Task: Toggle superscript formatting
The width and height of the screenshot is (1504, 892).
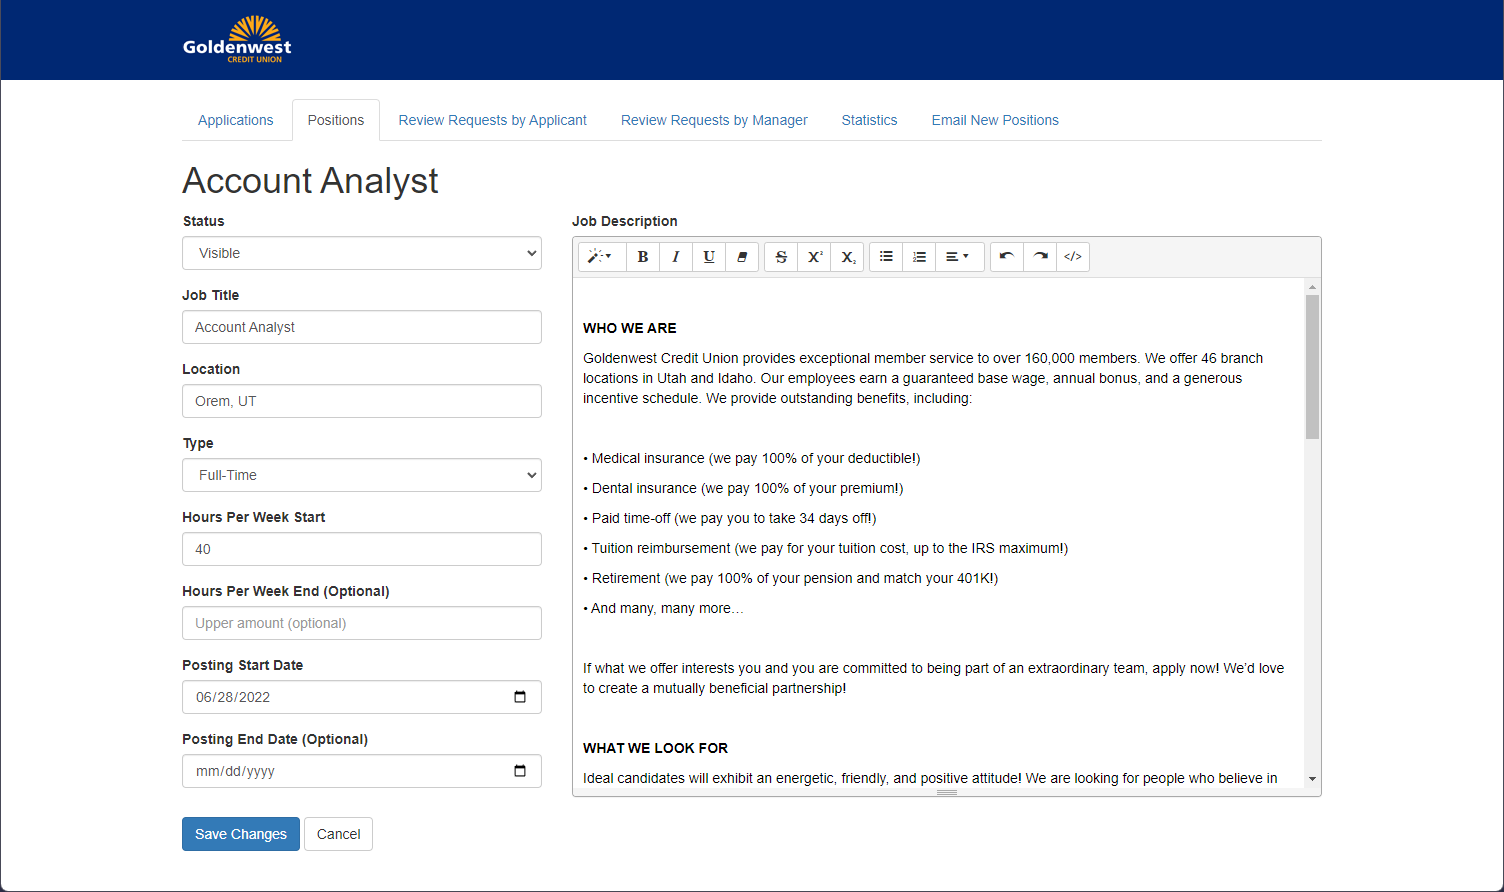Action: (x=815, y=257)
